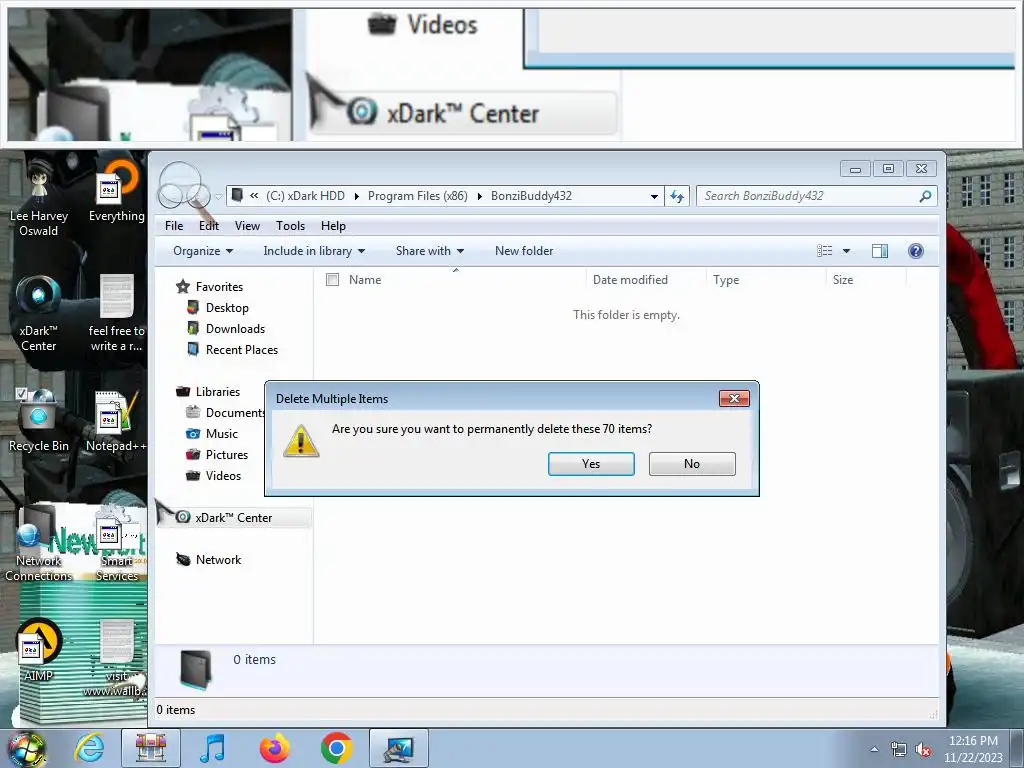Cancel deletion with the No button

[x=692, y=464]
